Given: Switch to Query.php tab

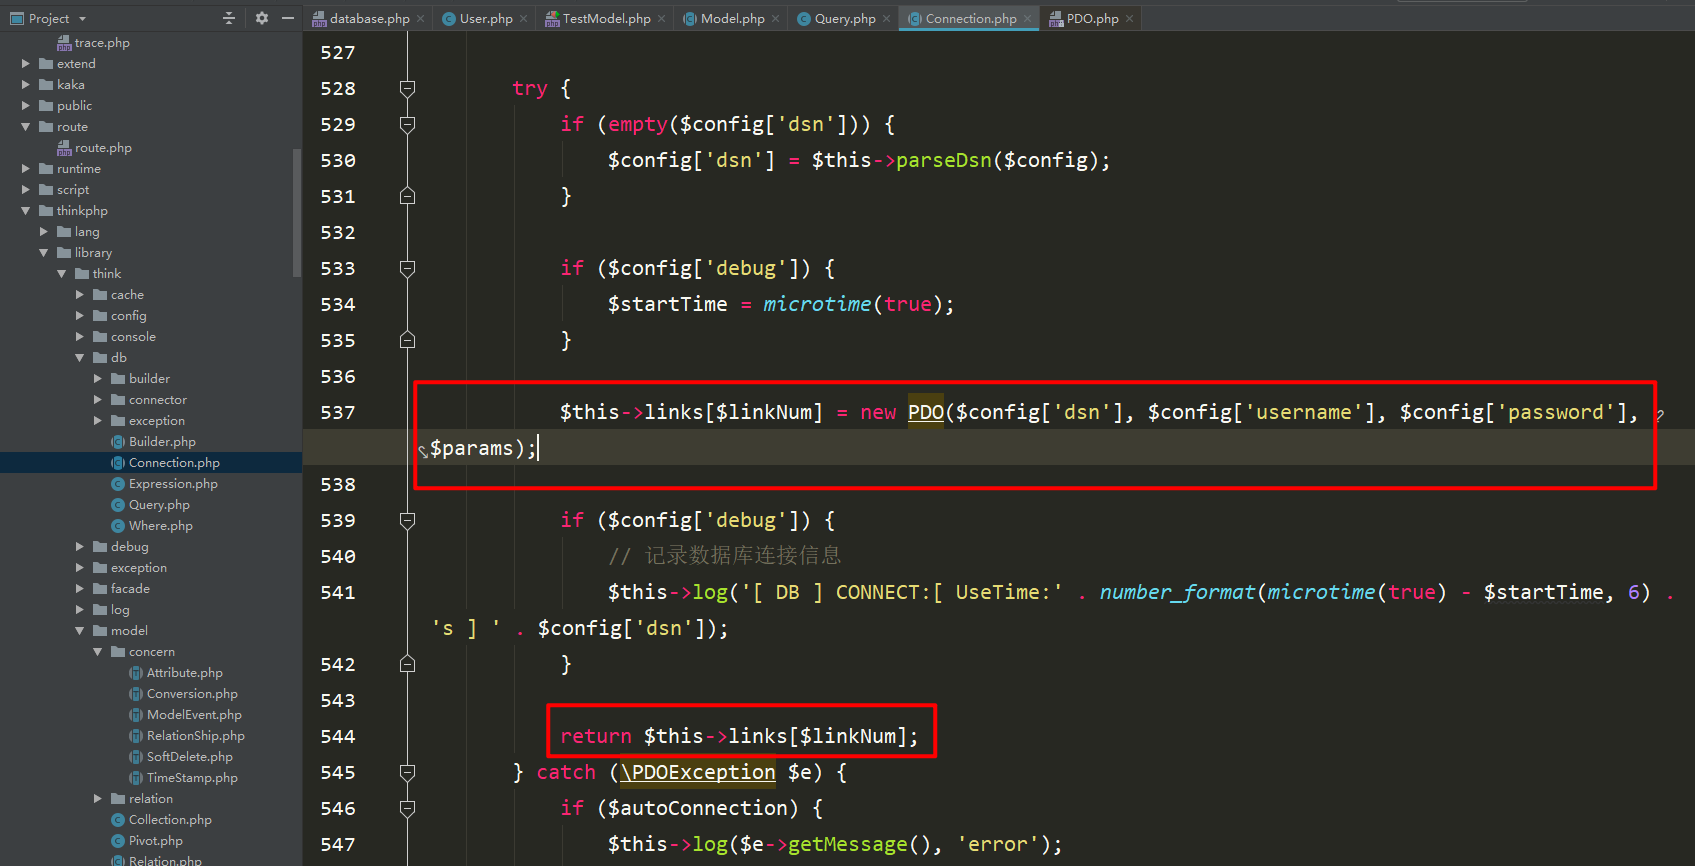Looking at the screenshot, I should click(x=845, y=18).
